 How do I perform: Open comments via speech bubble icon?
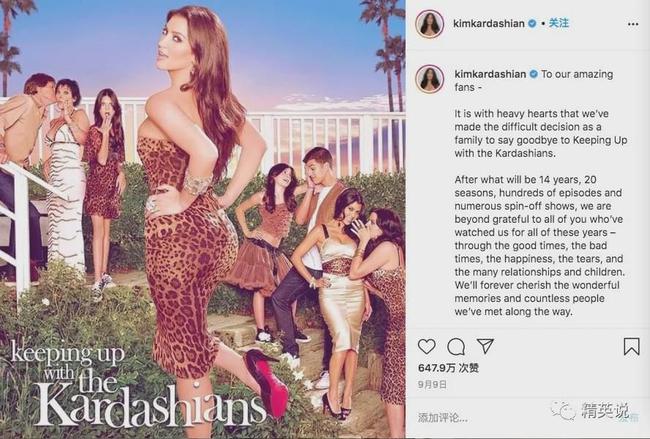pos(456,347)
